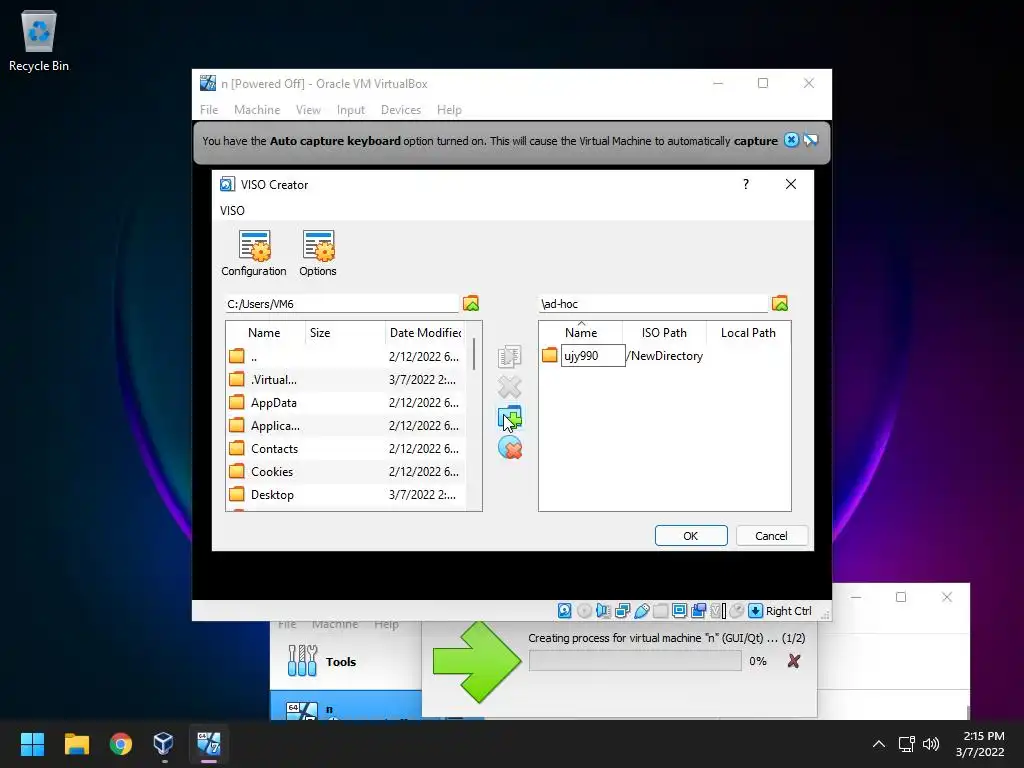Viewport: 1024px width, 768px height.
Task: Click the ISO Path column header
Action: pyautogui.click(x=664, y=332)
